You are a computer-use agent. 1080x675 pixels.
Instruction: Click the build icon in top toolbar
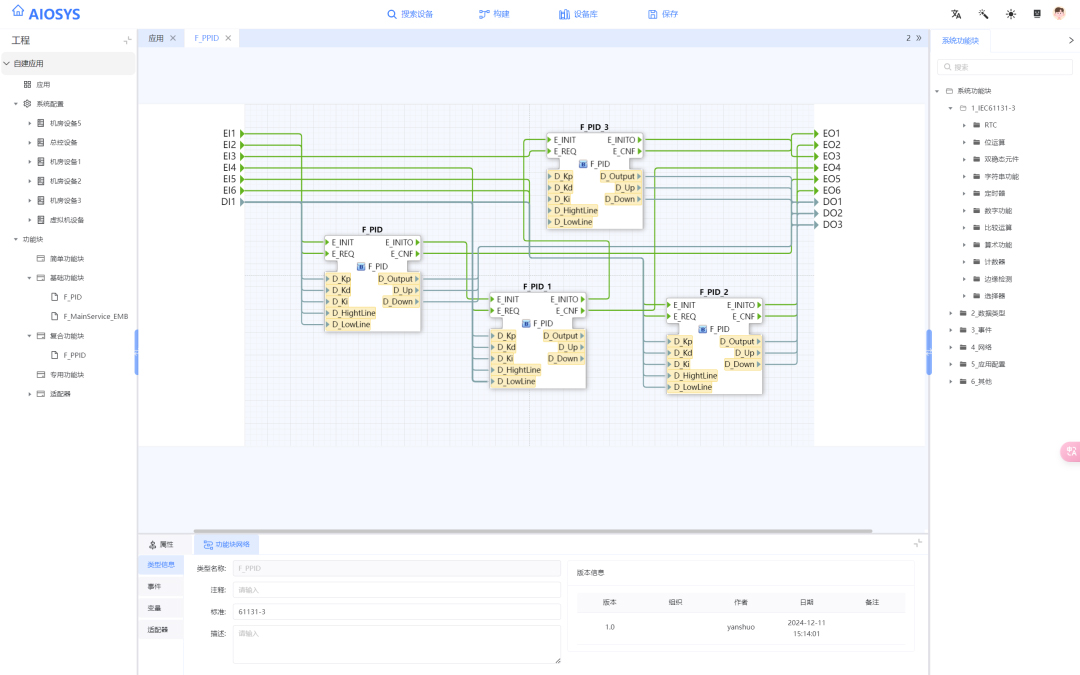pos(484,14)
